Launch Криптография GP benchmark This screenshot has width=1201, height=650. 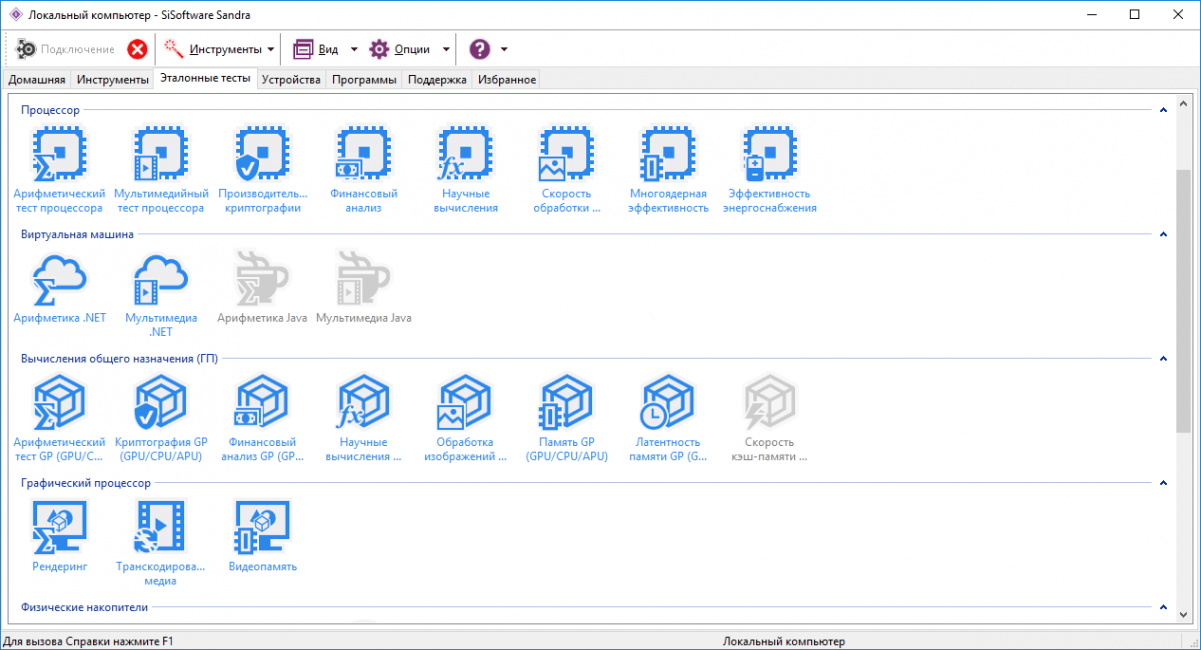(x=160, y=418)
